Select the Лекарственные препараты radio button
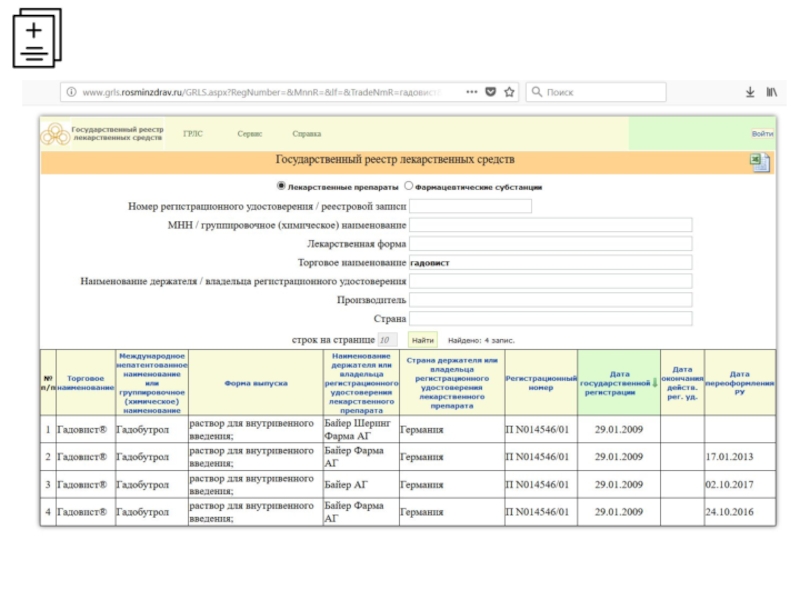 coord(281,186)
